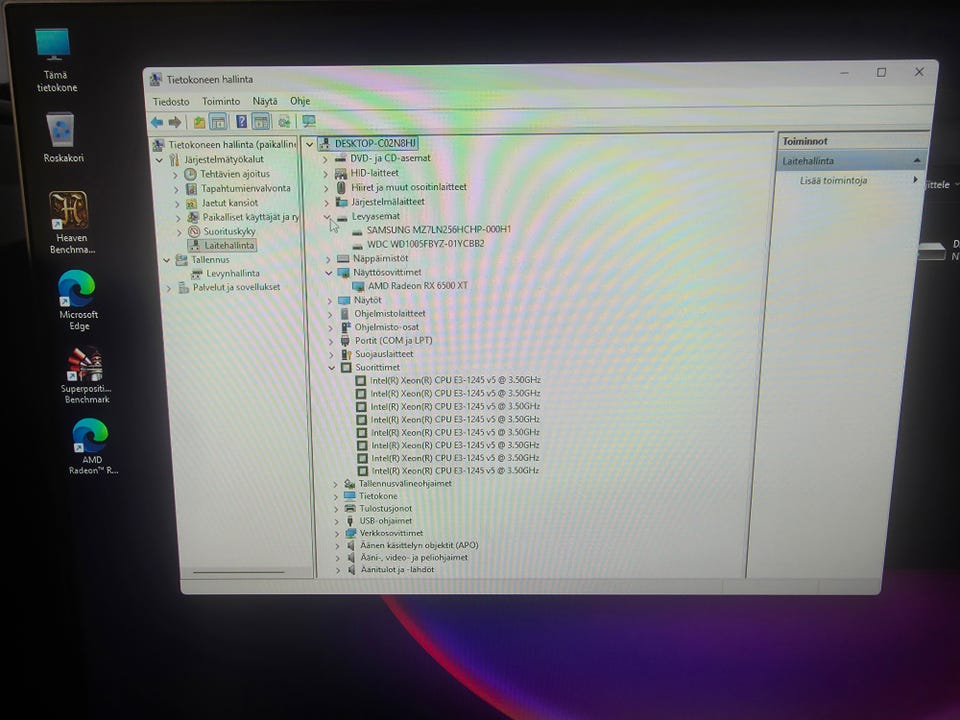The width and height of the screenshot is (960, 720).
Task: Select Palvelut ja sovellukset node
Action: pos(236,287)
